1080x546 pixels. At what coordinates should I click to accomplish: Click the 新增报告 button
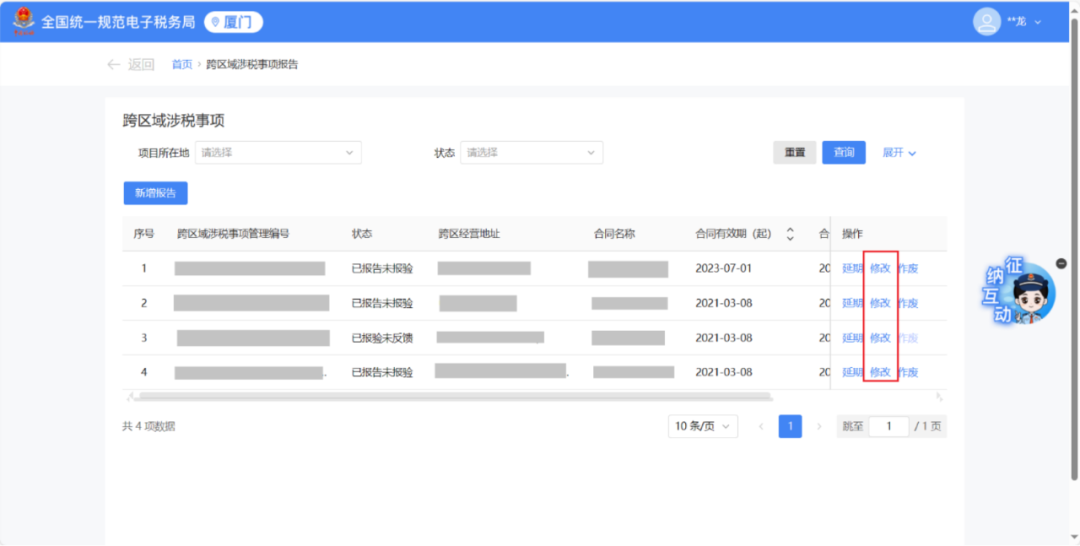coord(156,193)
